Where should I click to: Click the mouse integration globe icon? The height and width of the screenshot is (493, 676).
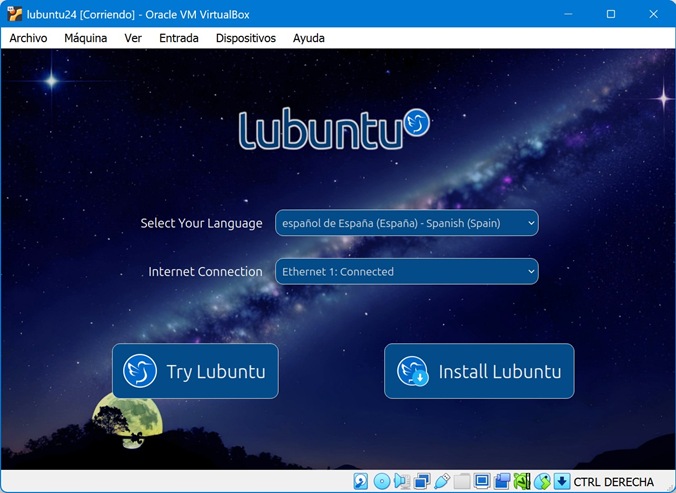[542, 482]
